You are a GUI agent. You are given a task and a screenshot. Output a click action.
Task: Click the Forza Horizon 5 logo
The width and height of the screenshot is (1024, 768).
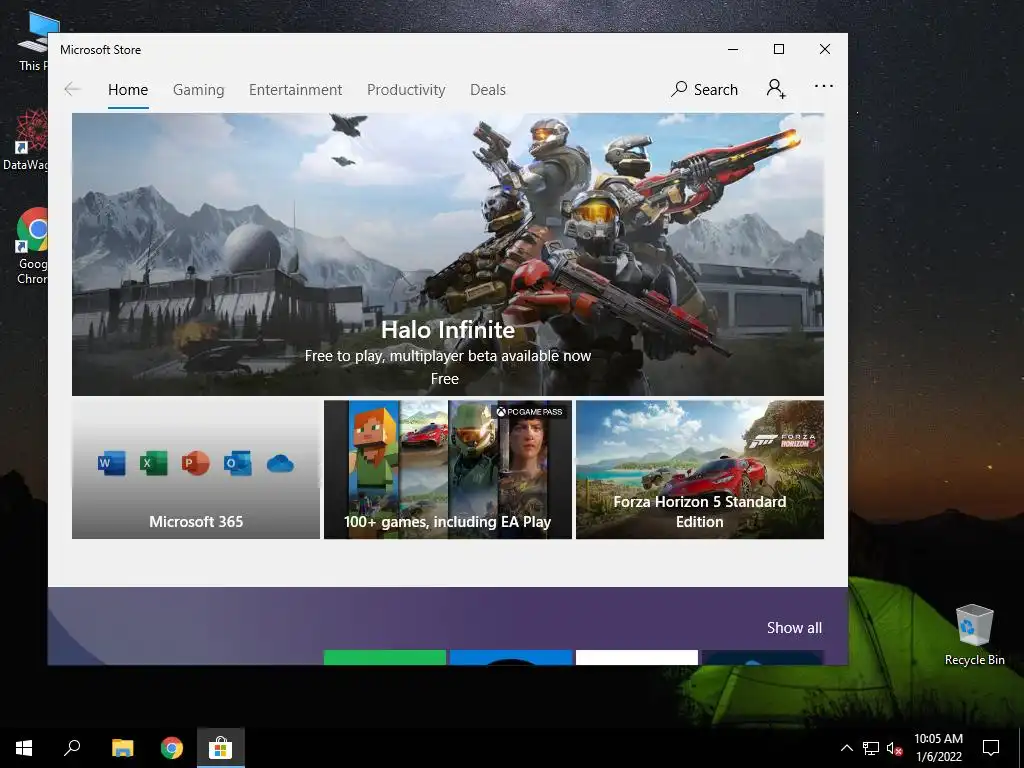782,441
